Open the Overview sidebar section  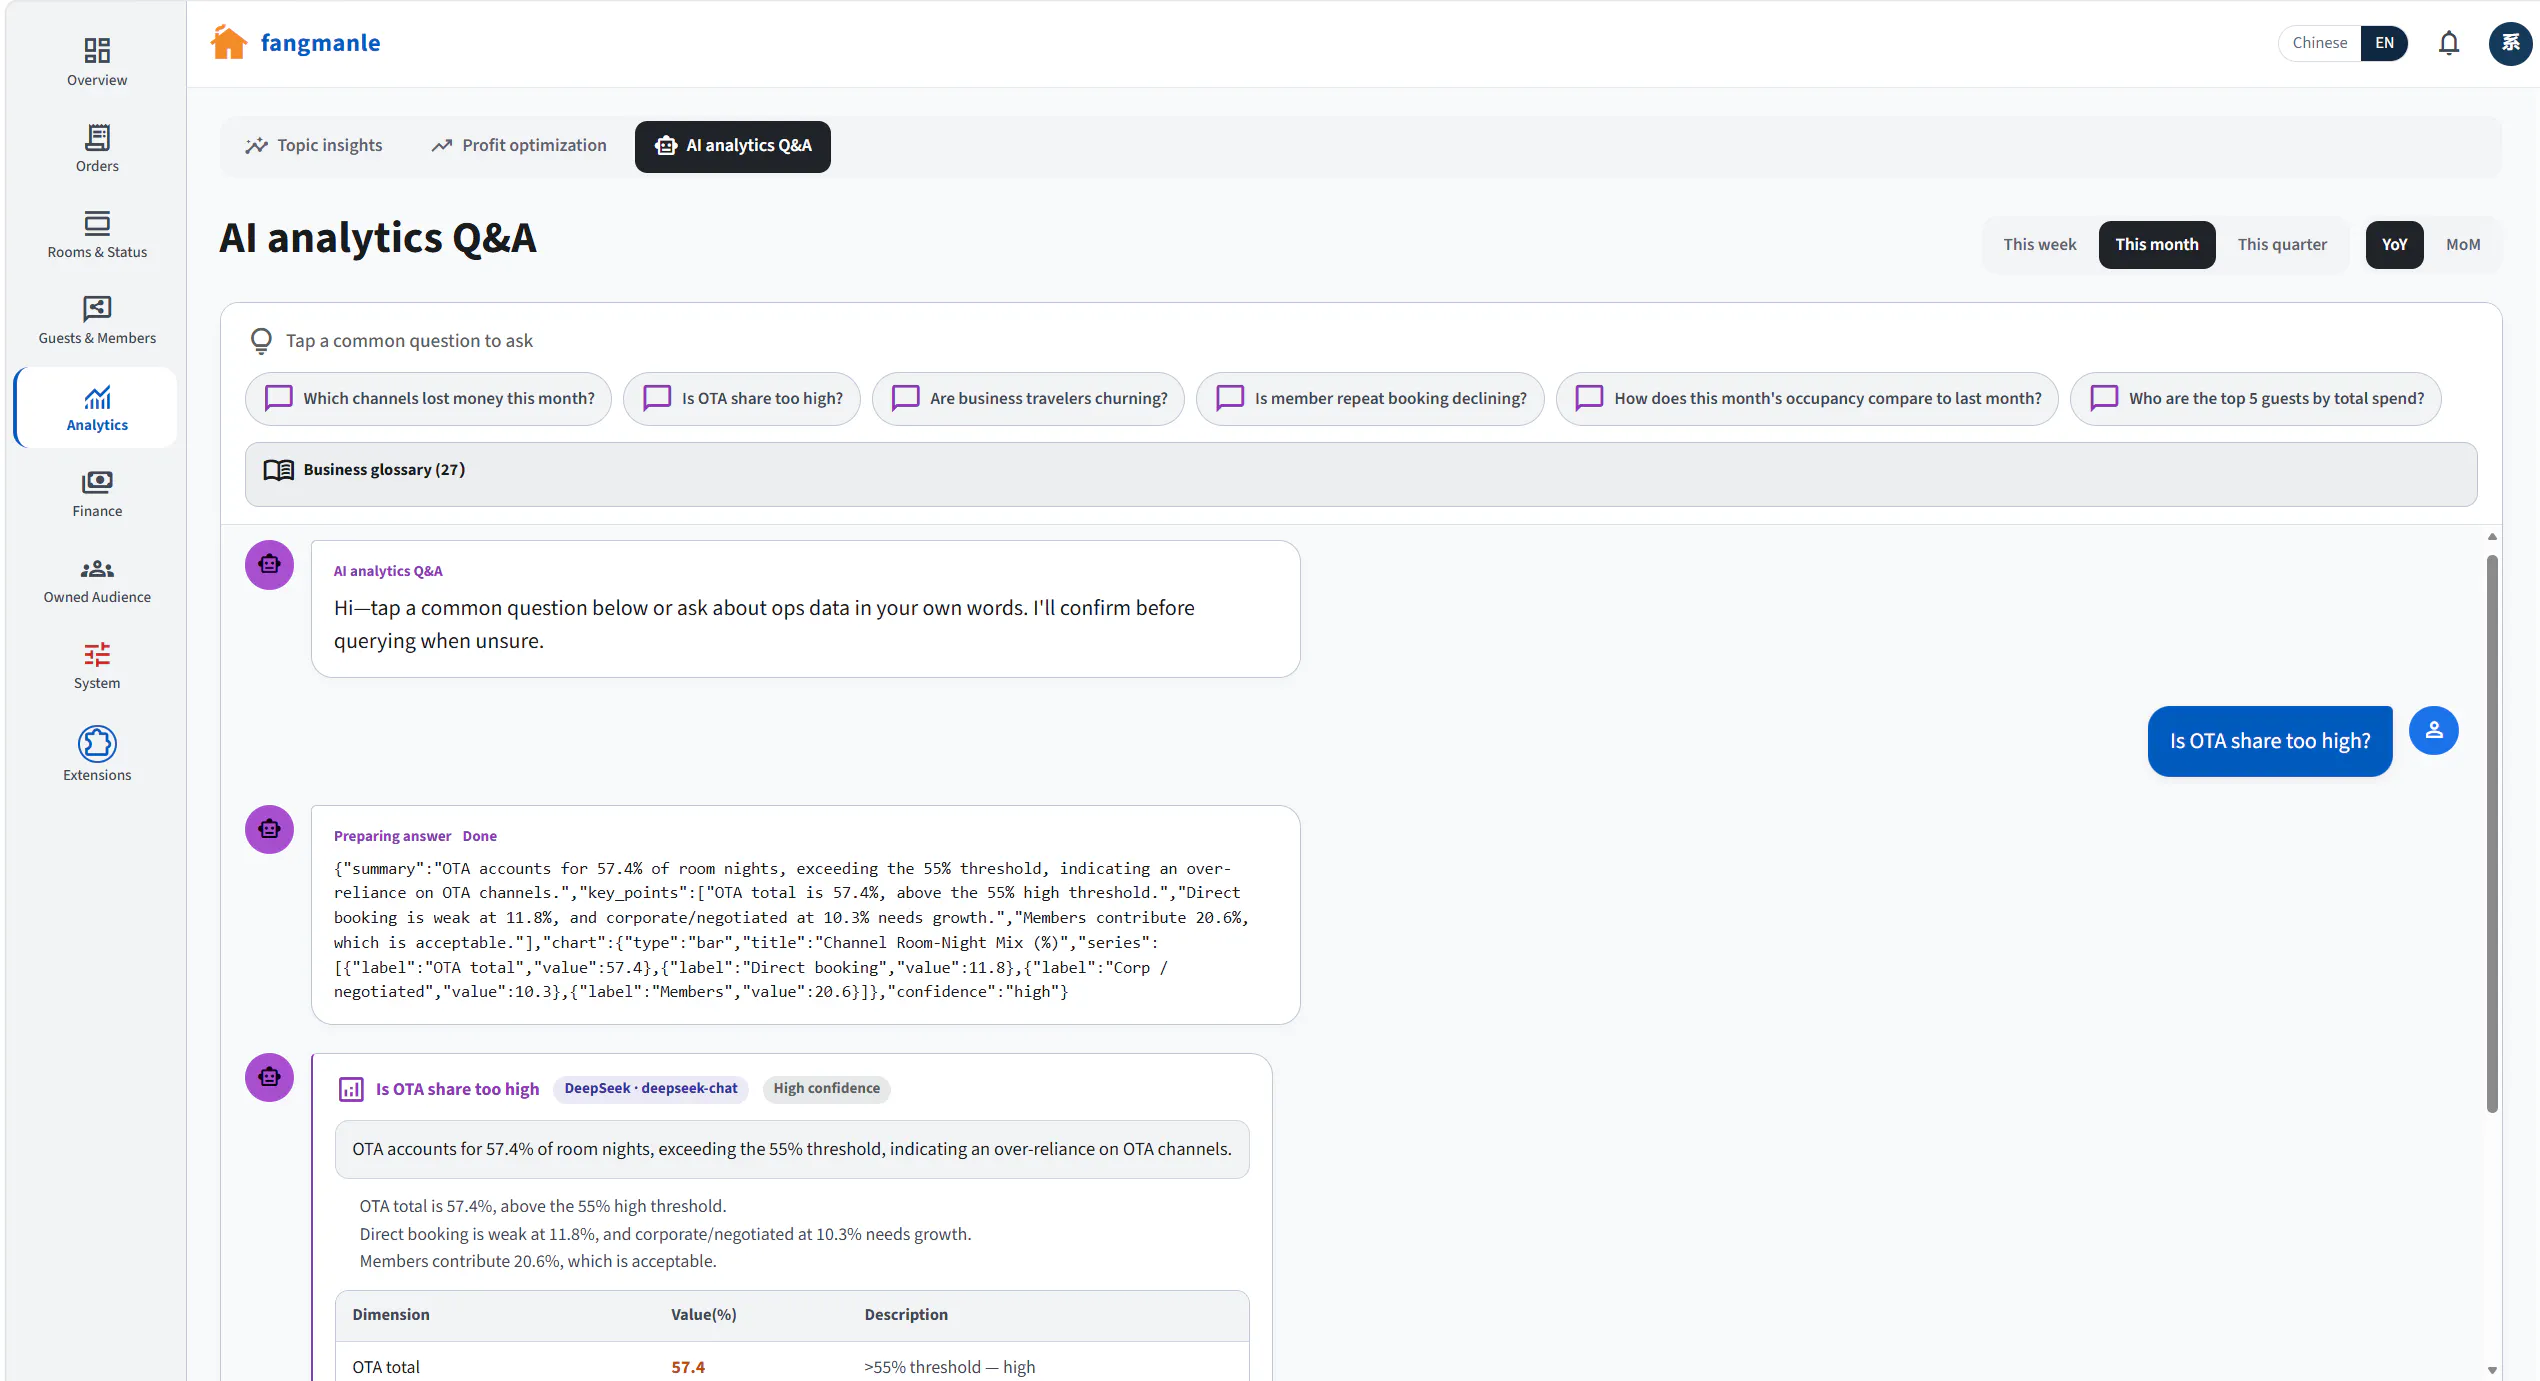[x=97, y=62]
